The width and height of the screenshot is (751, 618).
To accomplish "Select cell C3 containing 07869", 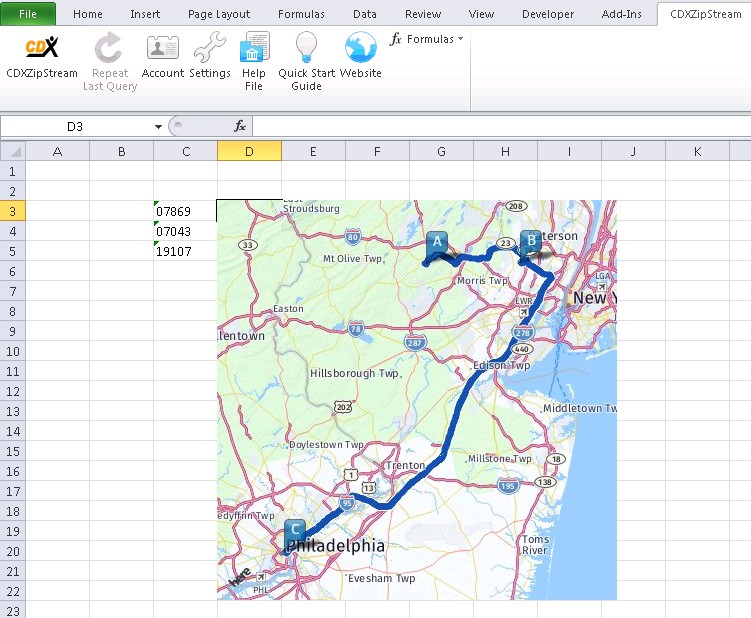I will [x=185, y=211].
